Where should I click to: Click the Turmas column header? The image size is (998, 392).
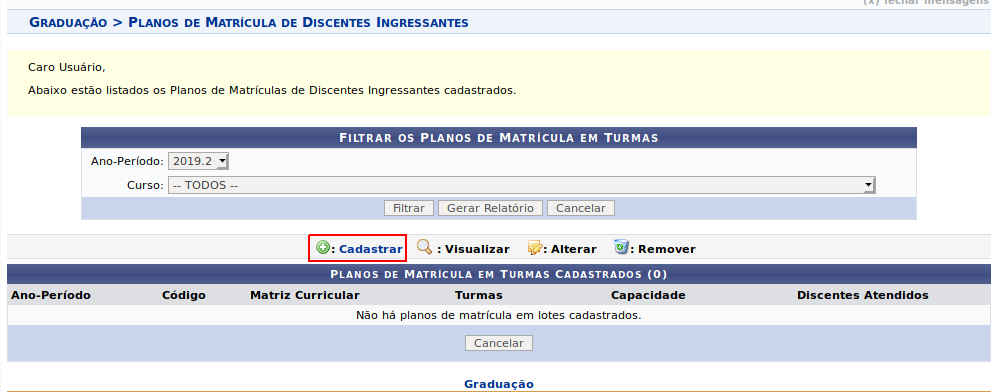[479, 295]
